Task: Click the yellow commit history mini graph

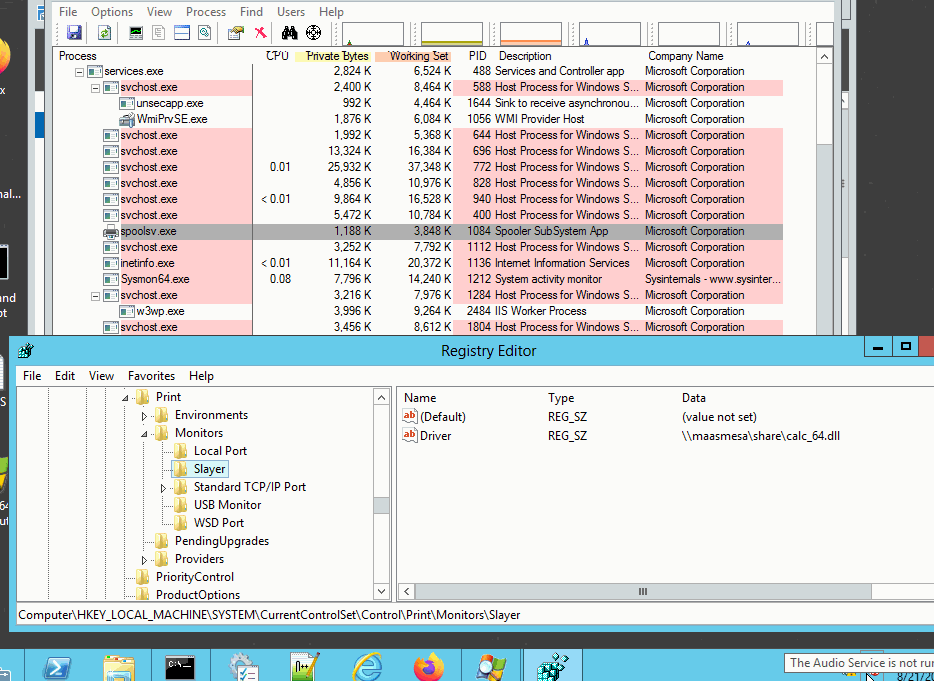Action: coord(452,33)
